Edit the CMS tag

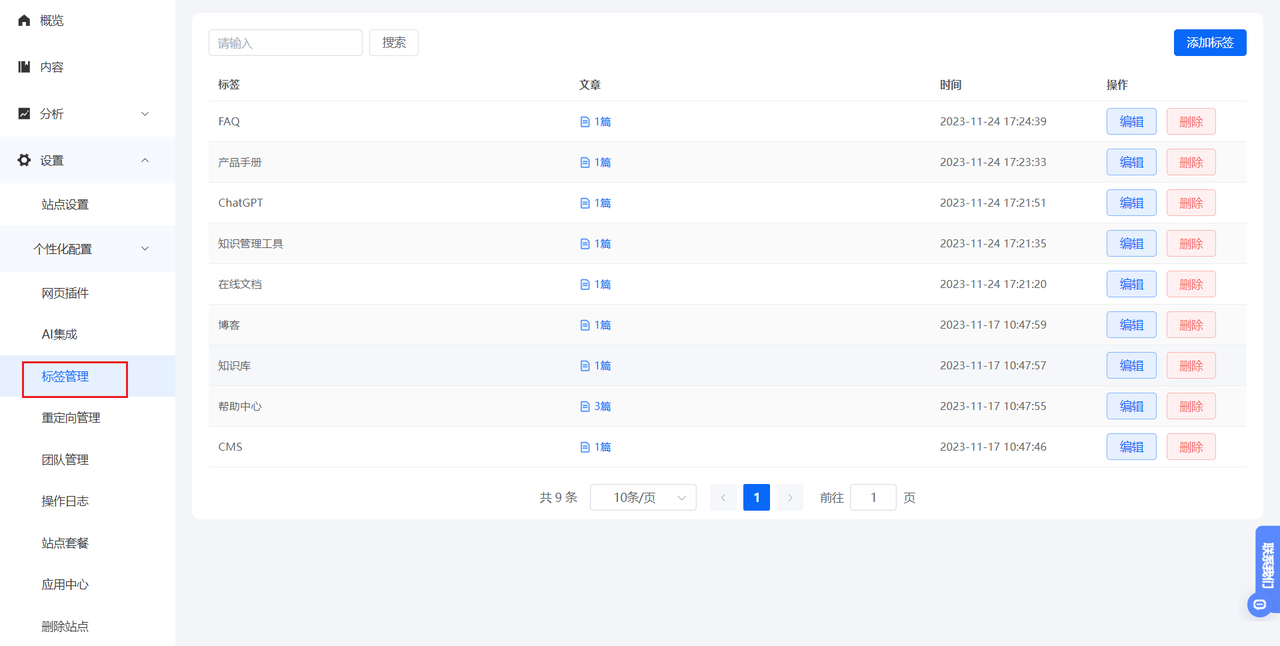click(x=1132, y=447)
